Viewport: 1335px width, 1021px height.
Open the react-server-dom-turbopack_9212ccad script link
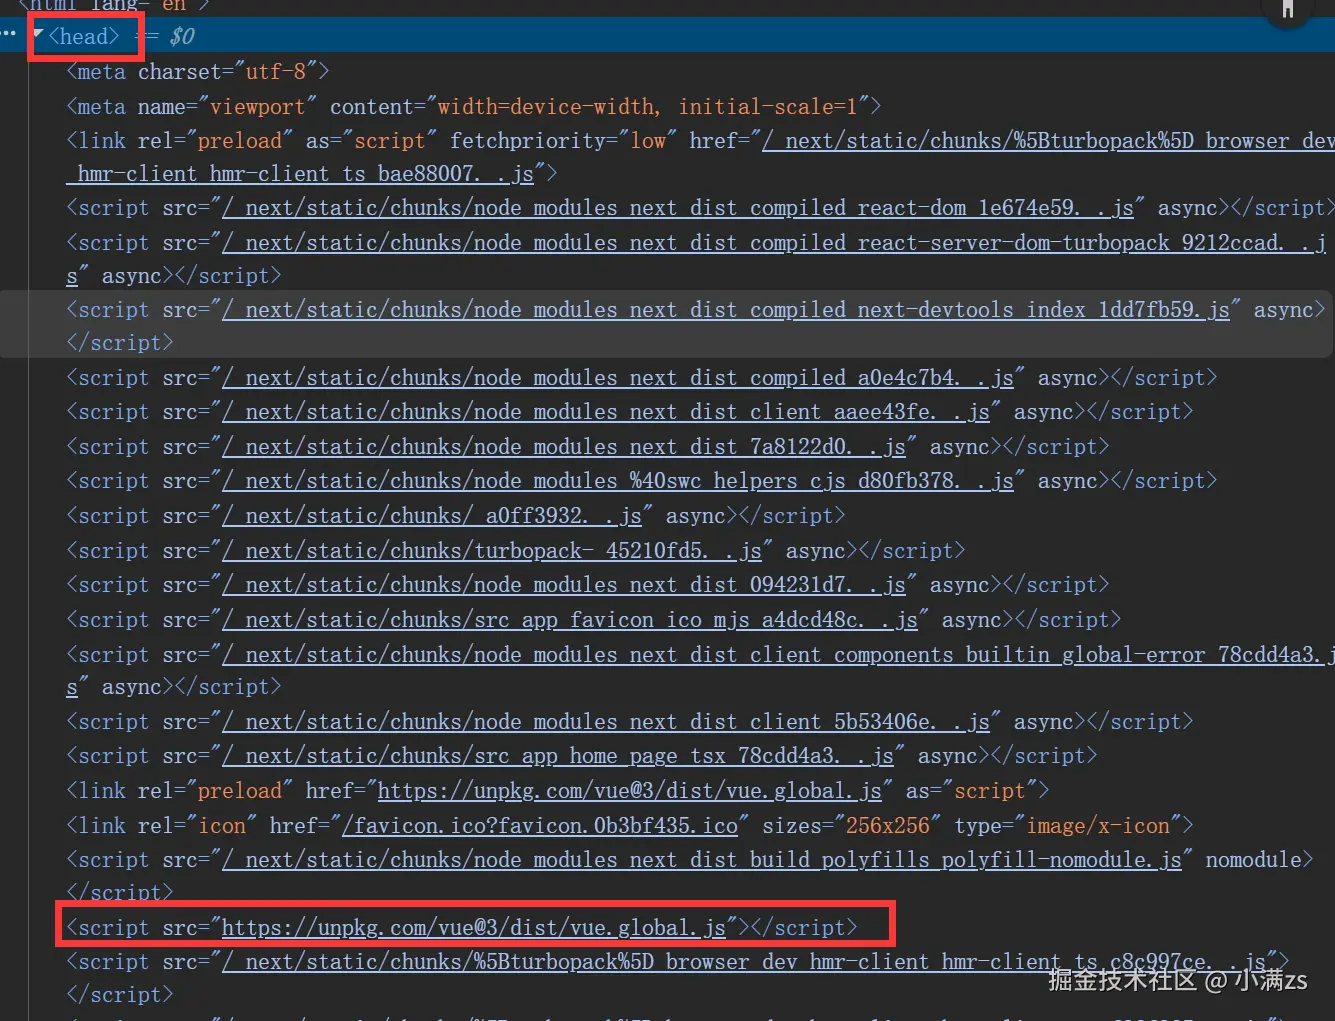coord(774,243)
